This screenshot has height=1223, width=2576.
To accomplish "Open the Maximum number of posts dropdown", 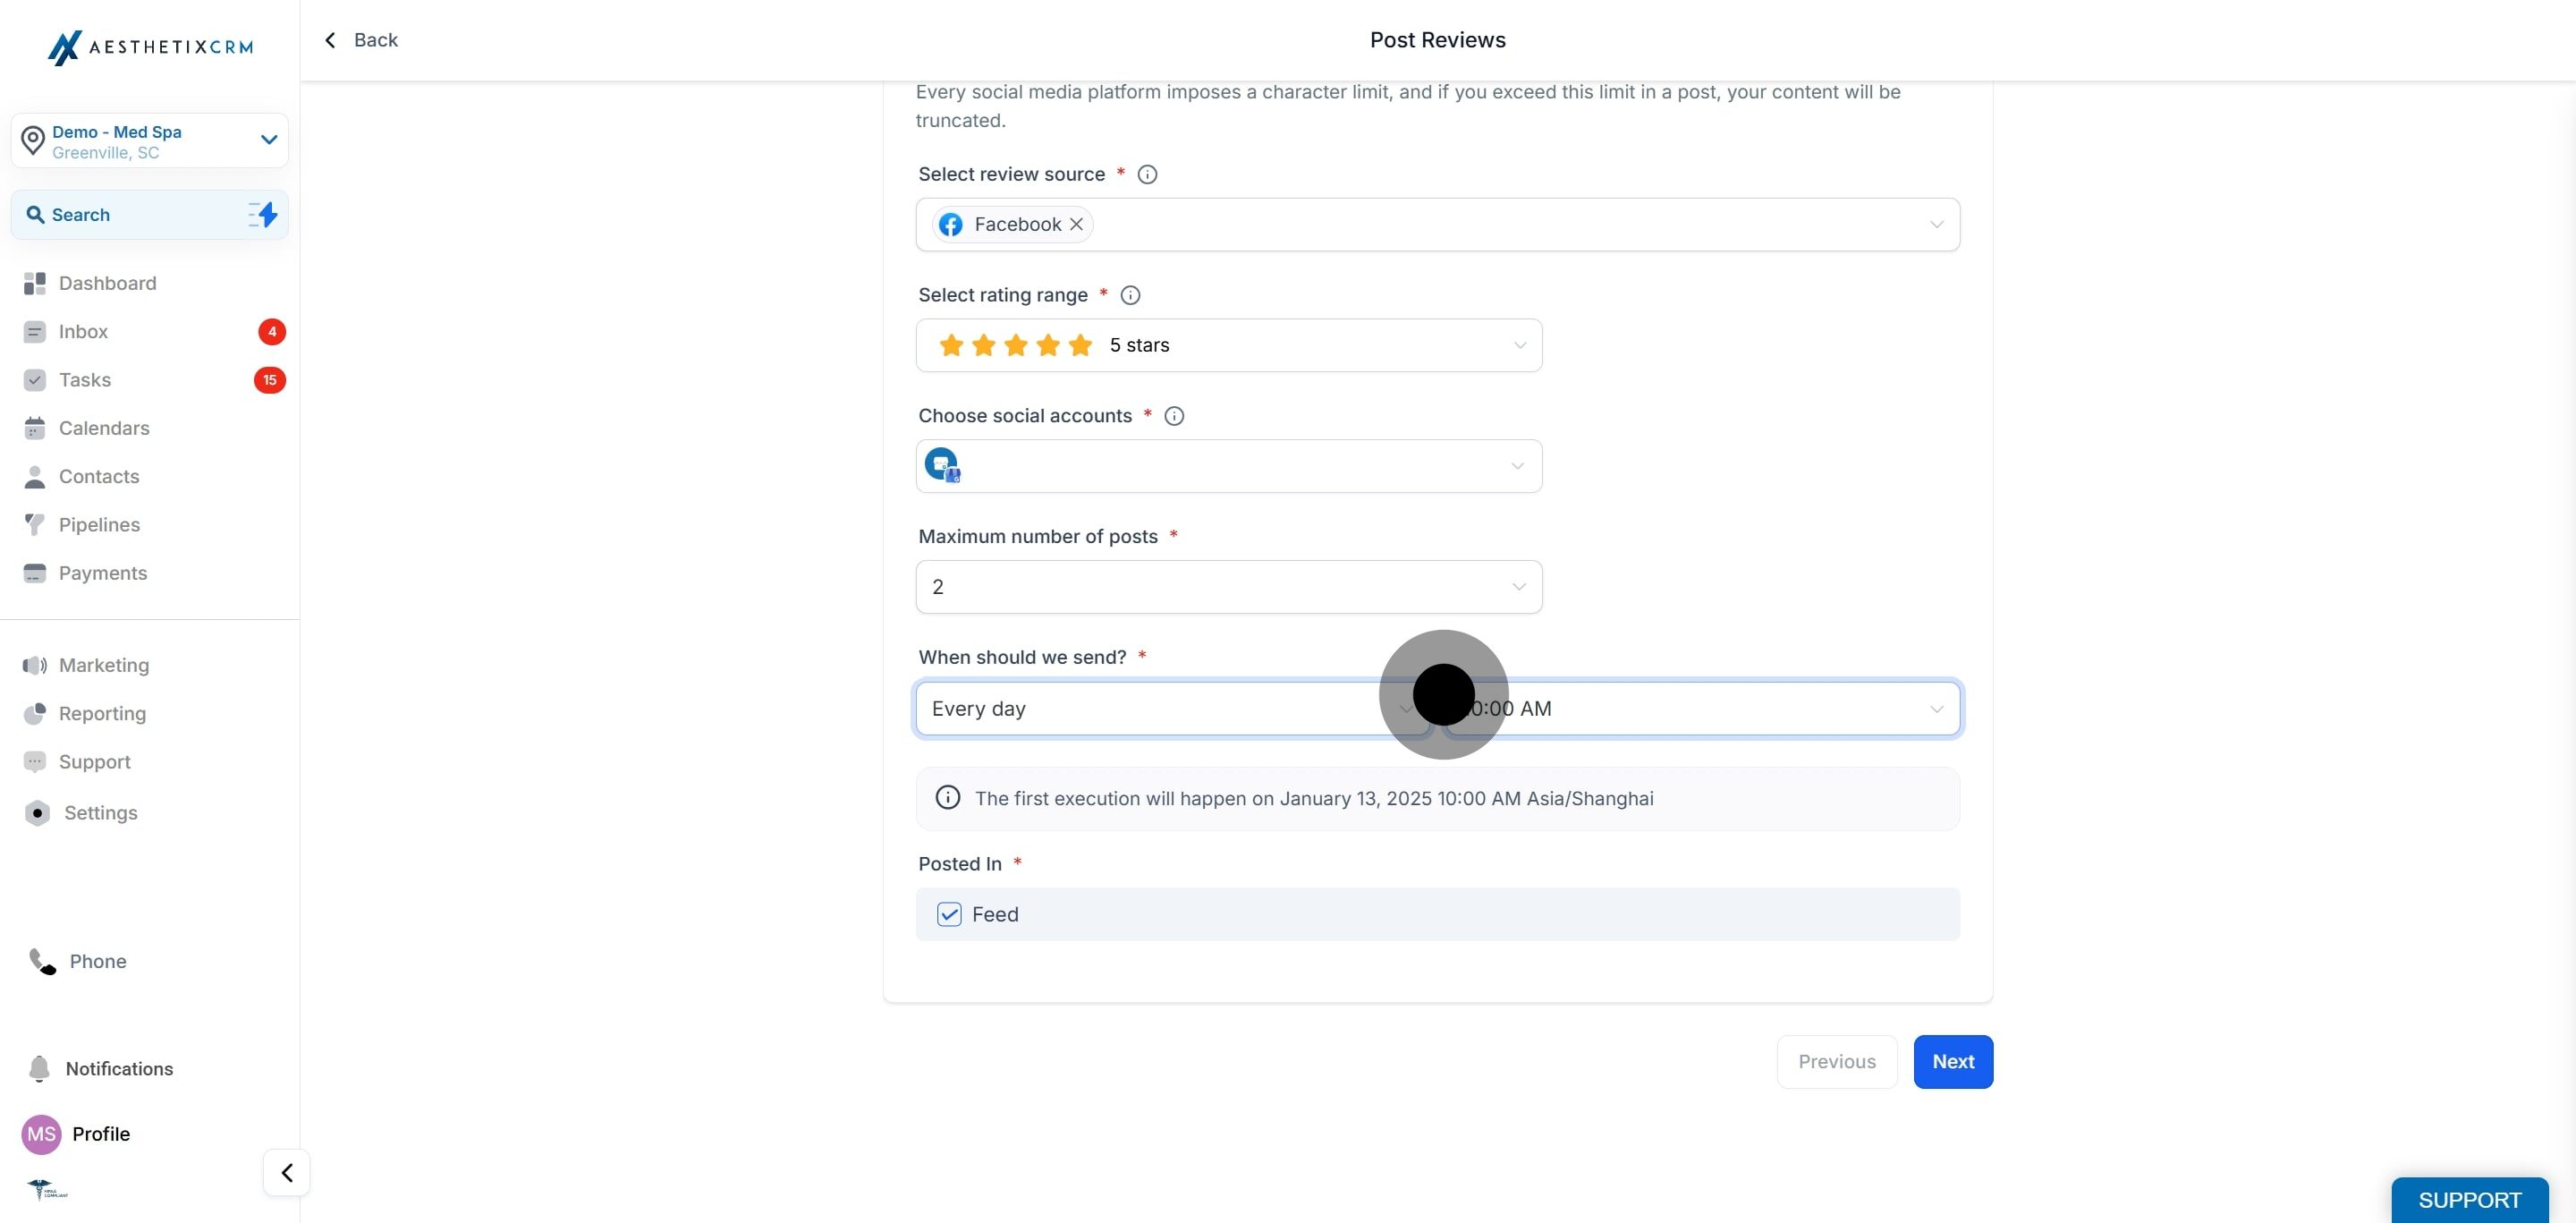I will (1228, 587).
